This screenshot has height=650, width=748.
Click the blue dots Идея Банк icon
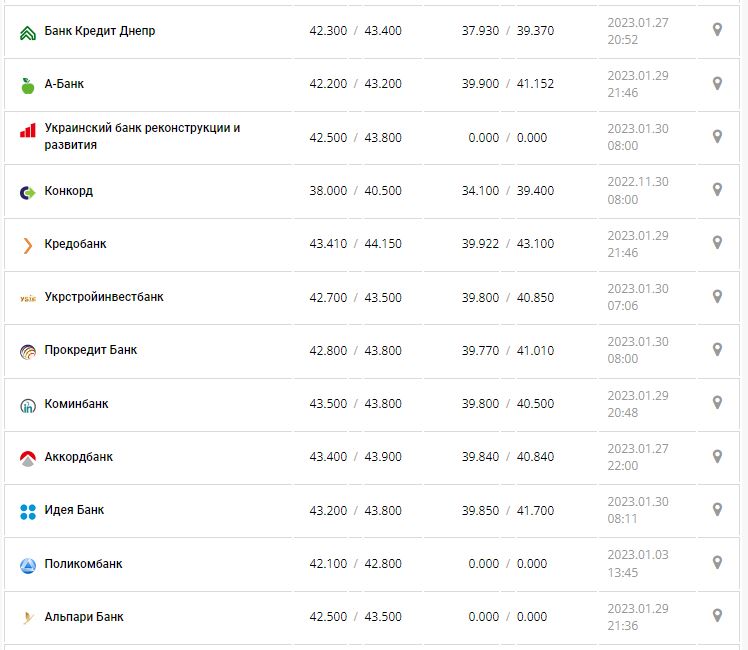click(28, 511)
